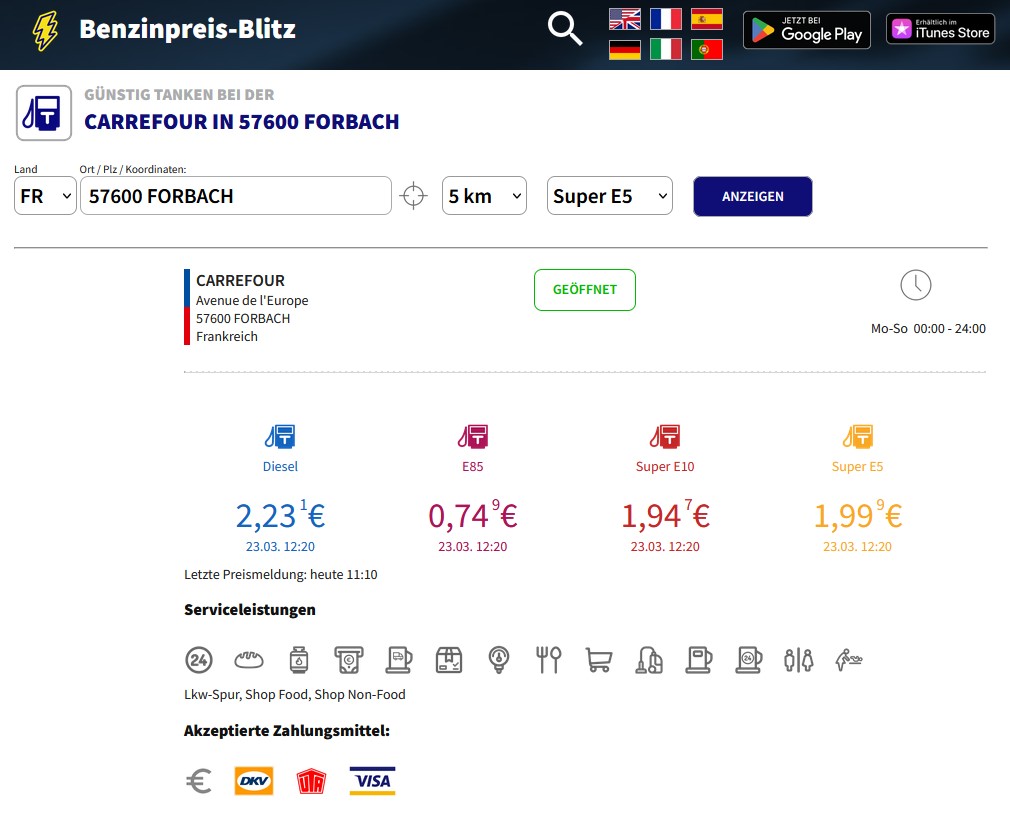Click the DKV payment card icon
This screenshot has width=1010, height=833.
coord(254,781)
